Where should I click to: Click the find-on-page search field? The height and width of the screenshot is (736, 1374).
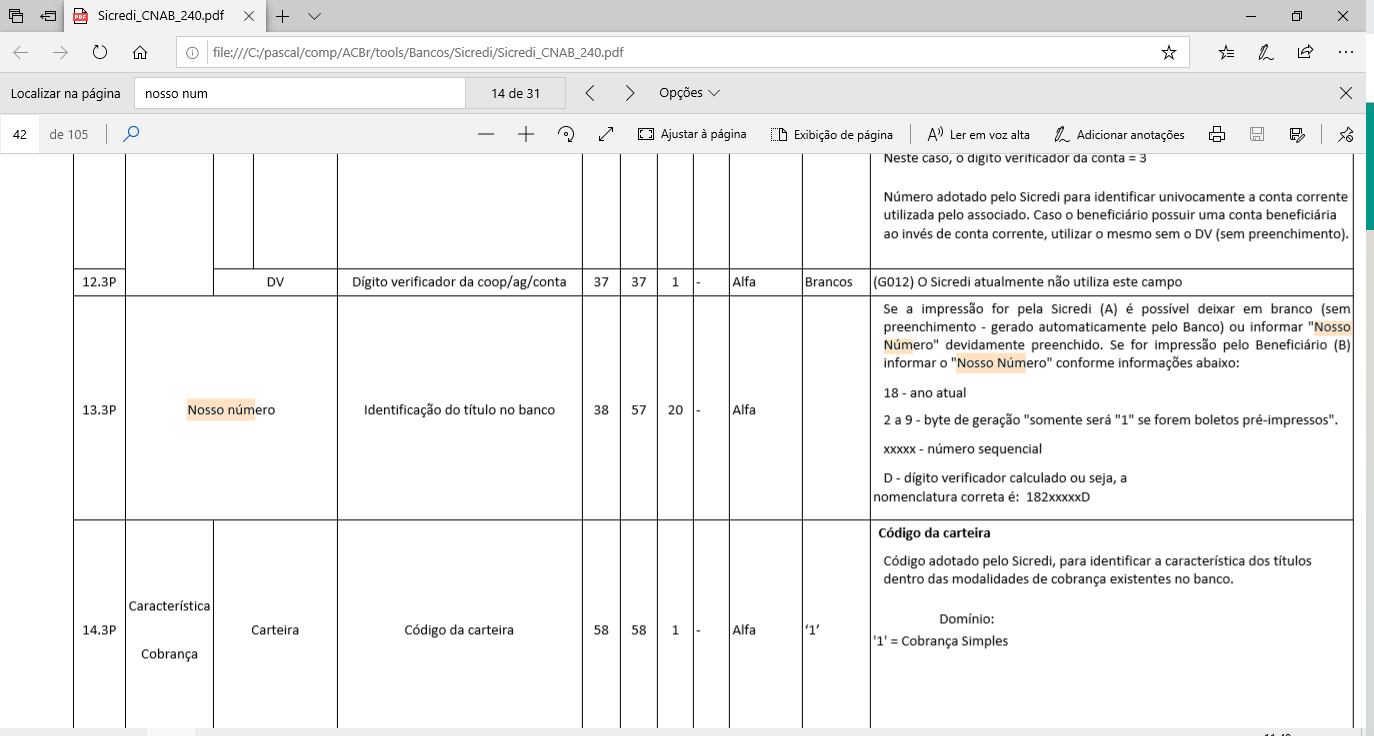point(300,93)
